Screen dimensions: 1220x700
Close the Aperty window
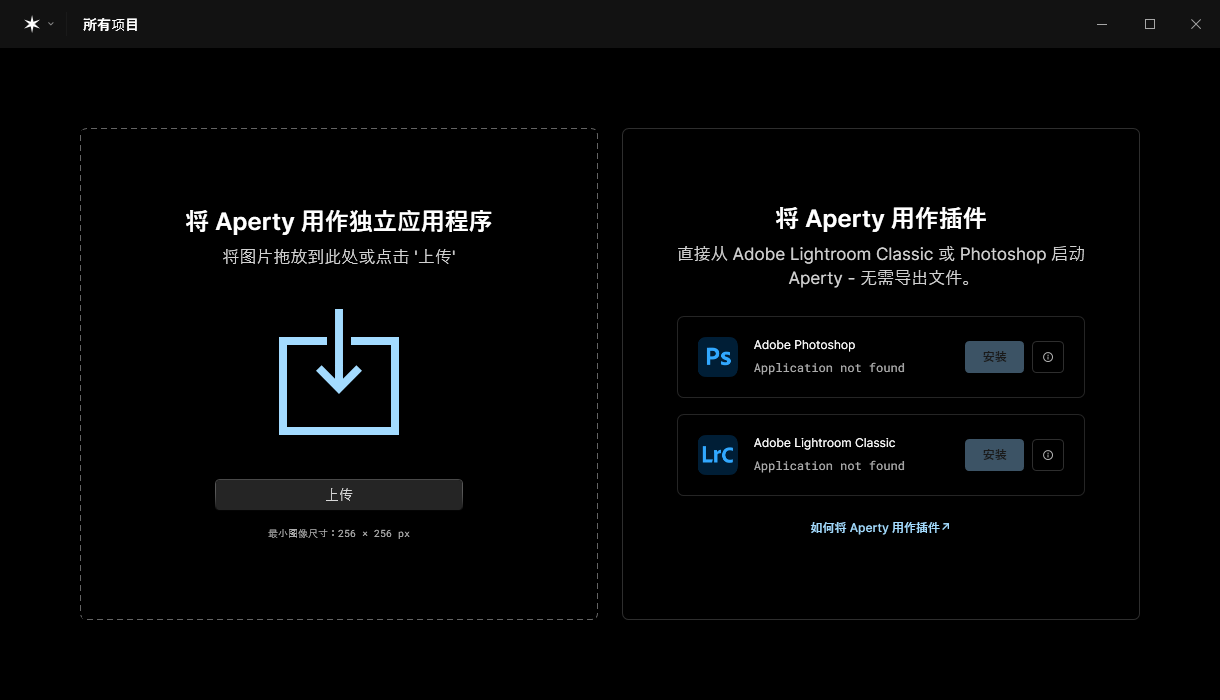click(x=1196, y=23)
